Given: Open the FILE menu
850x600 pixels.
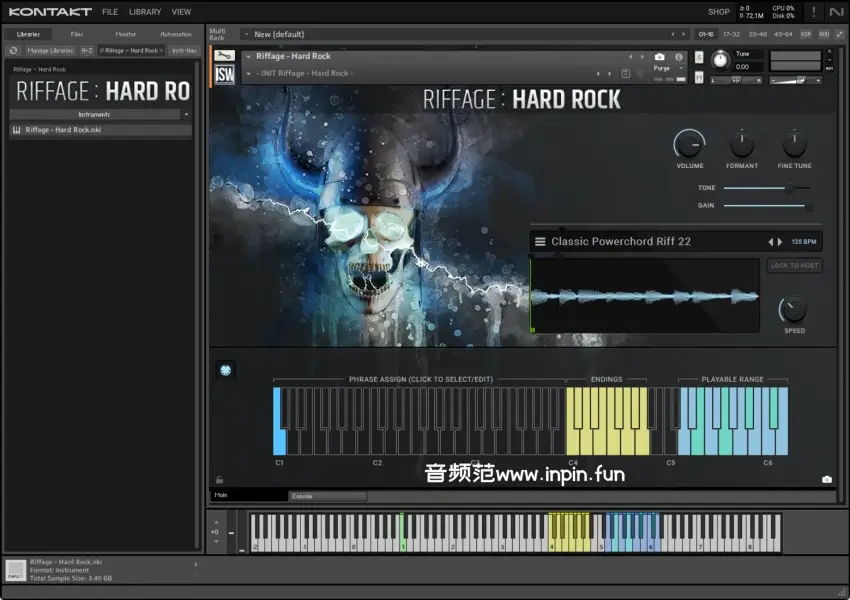Looking at the screenshot, I should [110, 12].
